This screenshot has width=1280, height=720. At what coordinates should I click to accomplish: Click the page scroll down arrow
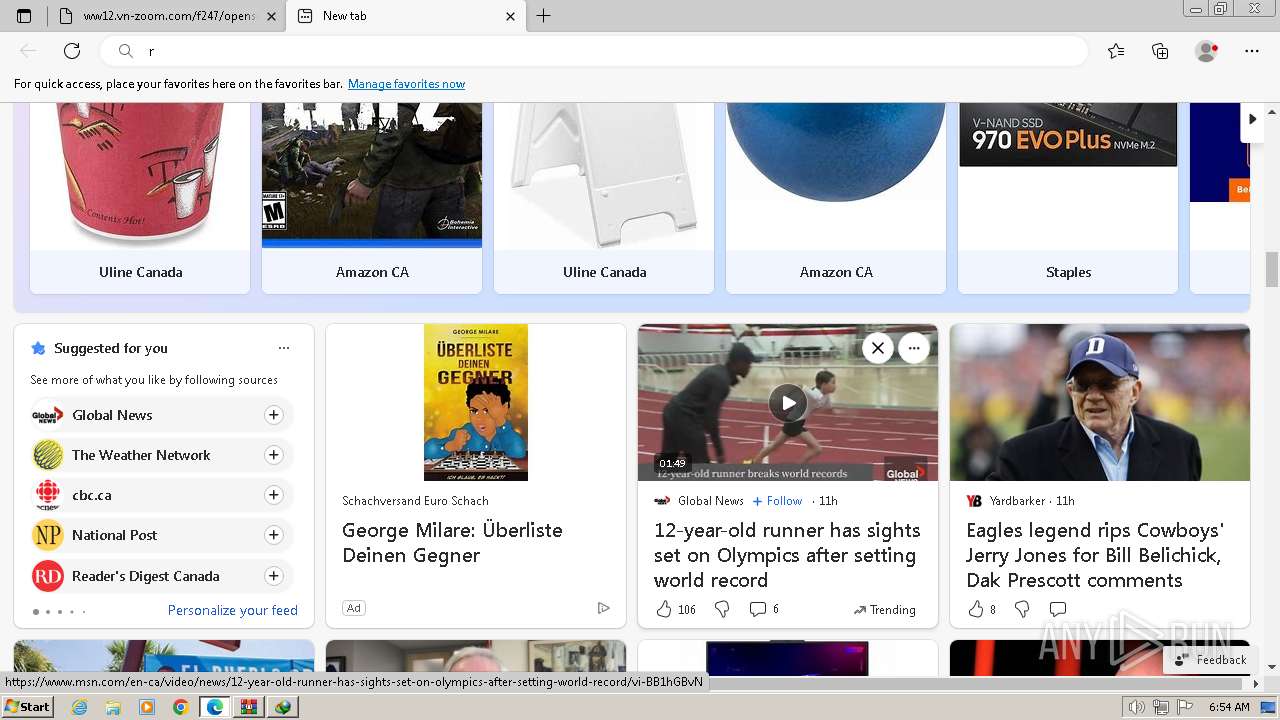point(1272,667)
